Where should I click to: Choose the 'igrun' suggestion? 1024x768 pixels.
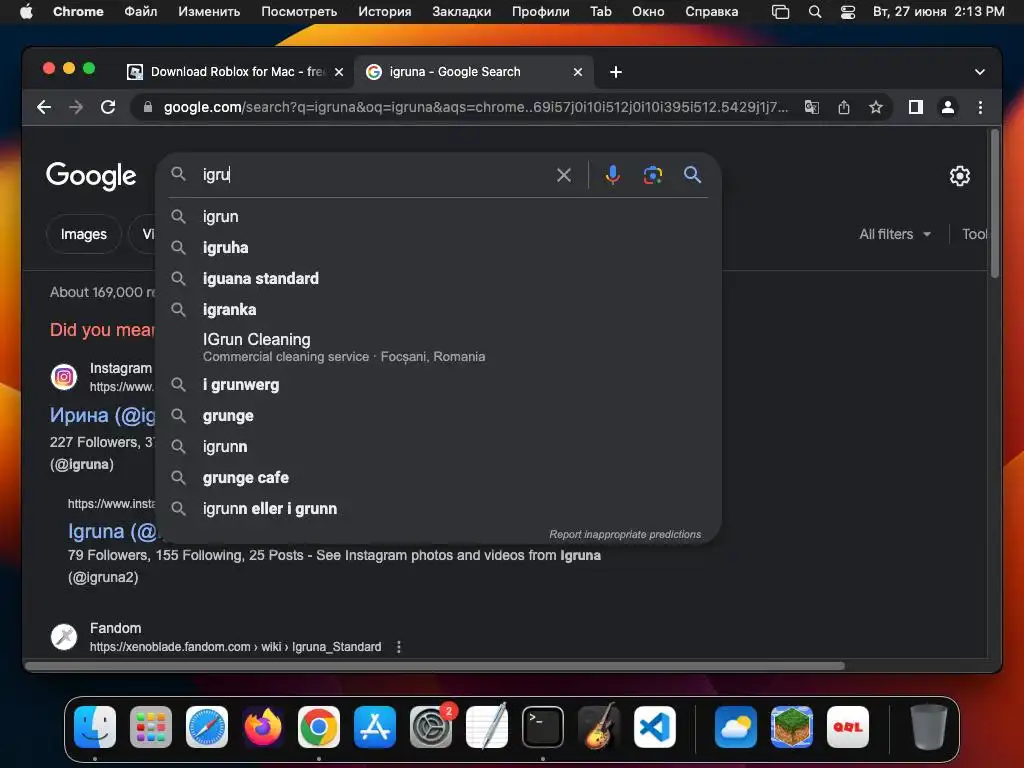[x=438, y=216]
